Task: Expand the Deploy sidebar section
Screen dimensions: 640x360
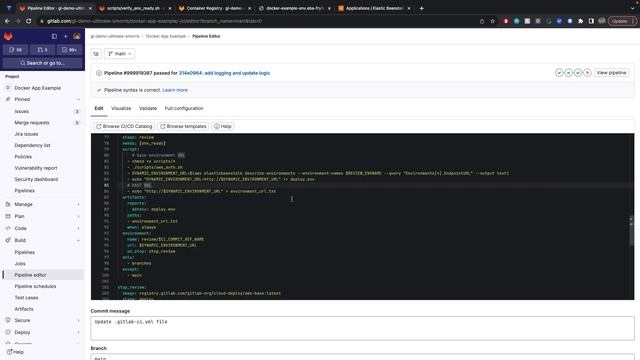Action: pyautogui.click(x=42, y=332)
